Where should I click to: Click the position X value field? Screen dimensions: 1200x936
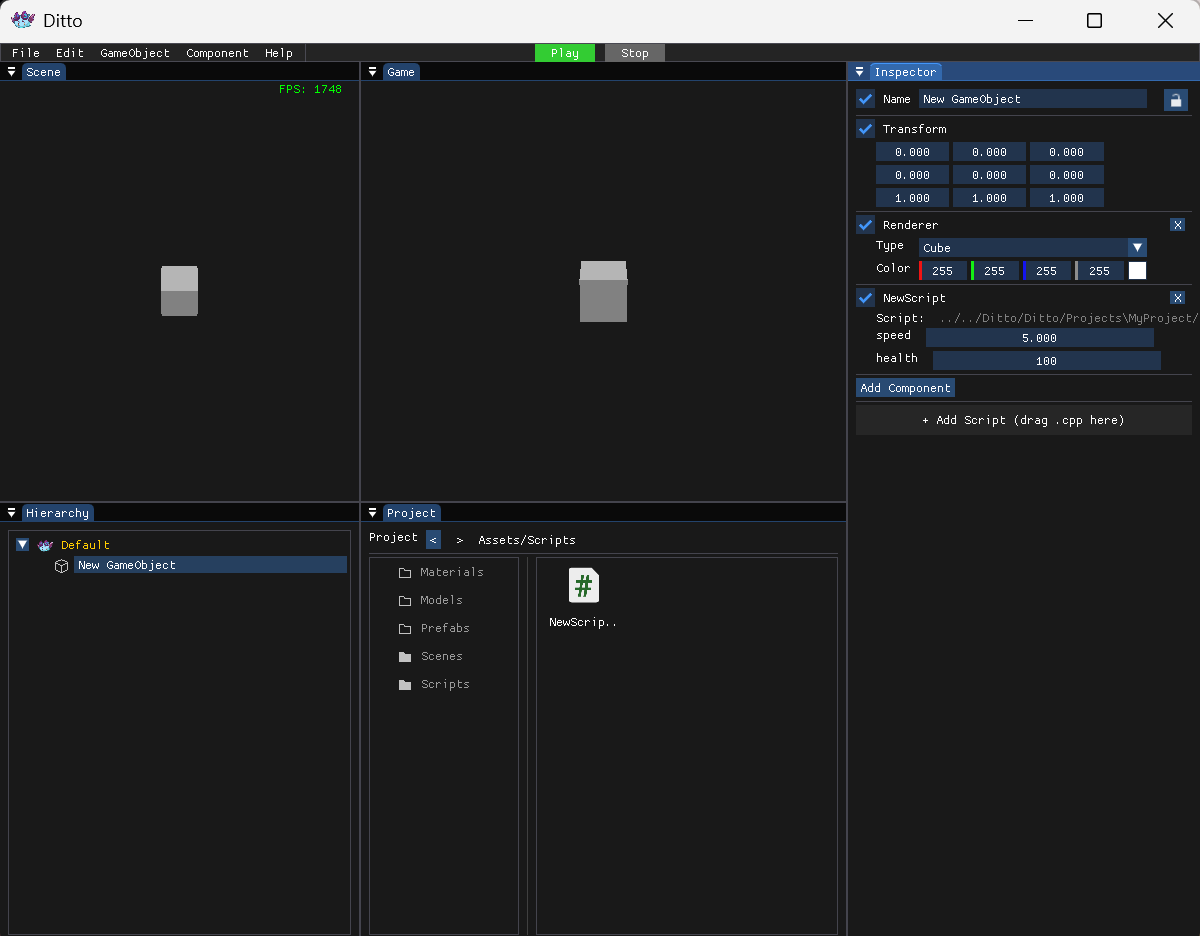pyautogui.click(x=913, y=152)
